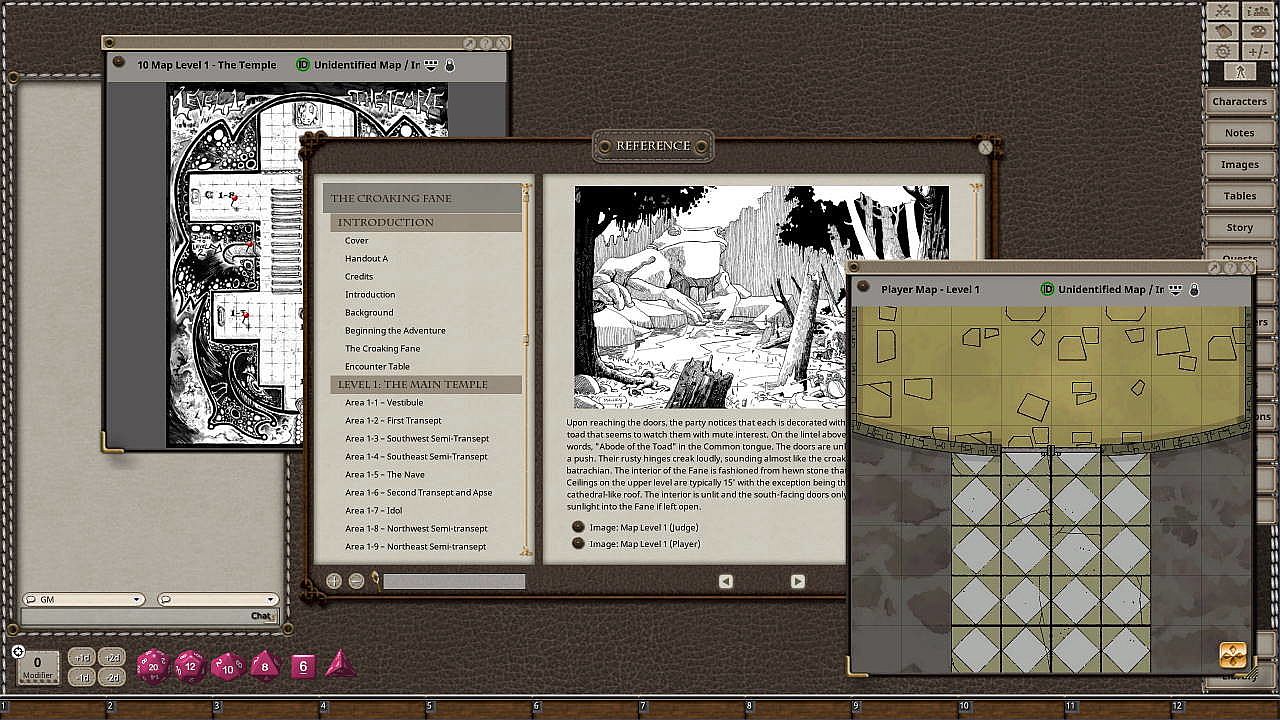Click the zoom out icon in the Reference footer
The height and width of the screenshot is (720, 1280).
pos(356,581)
